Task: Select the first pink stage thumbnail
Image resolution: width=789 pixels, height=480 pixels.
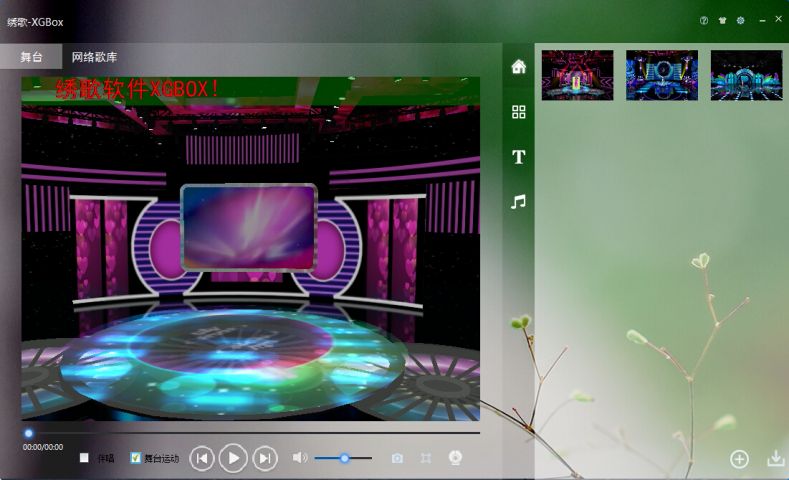Action: (577, 75)
